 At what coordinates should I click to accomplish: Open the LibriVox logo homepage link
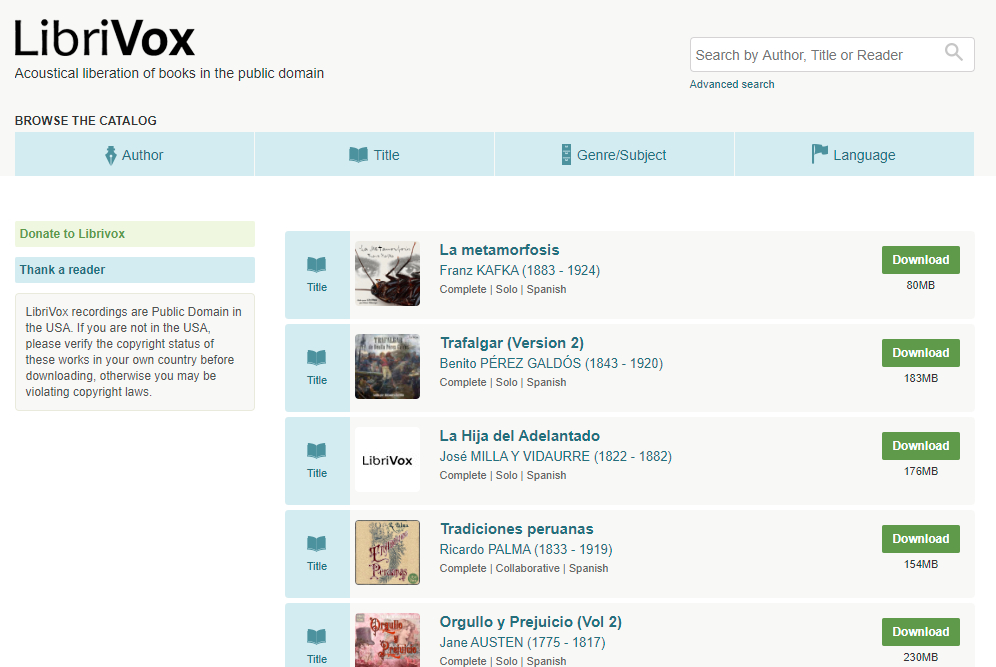coord(104,38)
